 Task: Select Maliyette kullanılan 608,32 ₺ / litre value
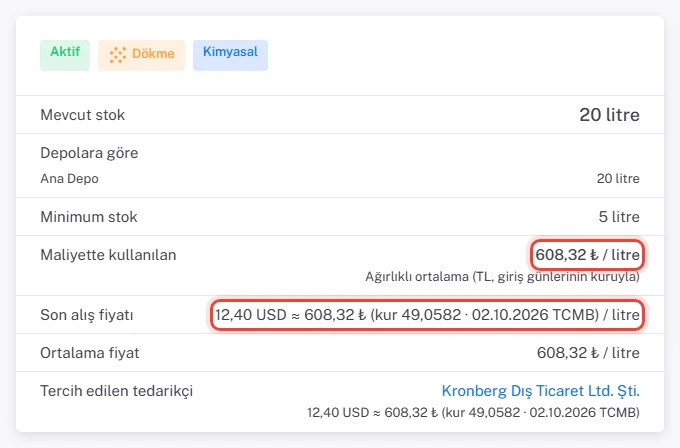point(587,255)
